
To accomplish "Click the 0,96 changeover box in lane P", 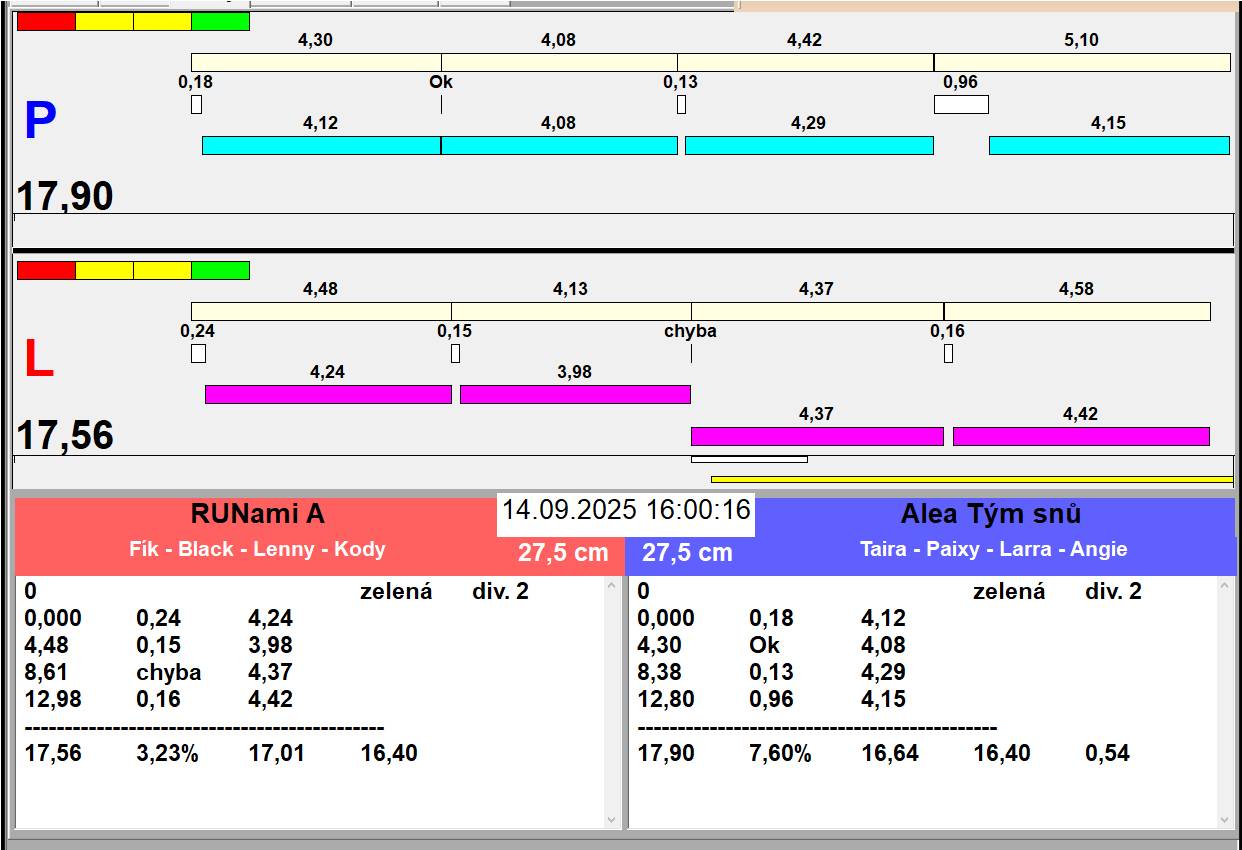I will [961, 104].
